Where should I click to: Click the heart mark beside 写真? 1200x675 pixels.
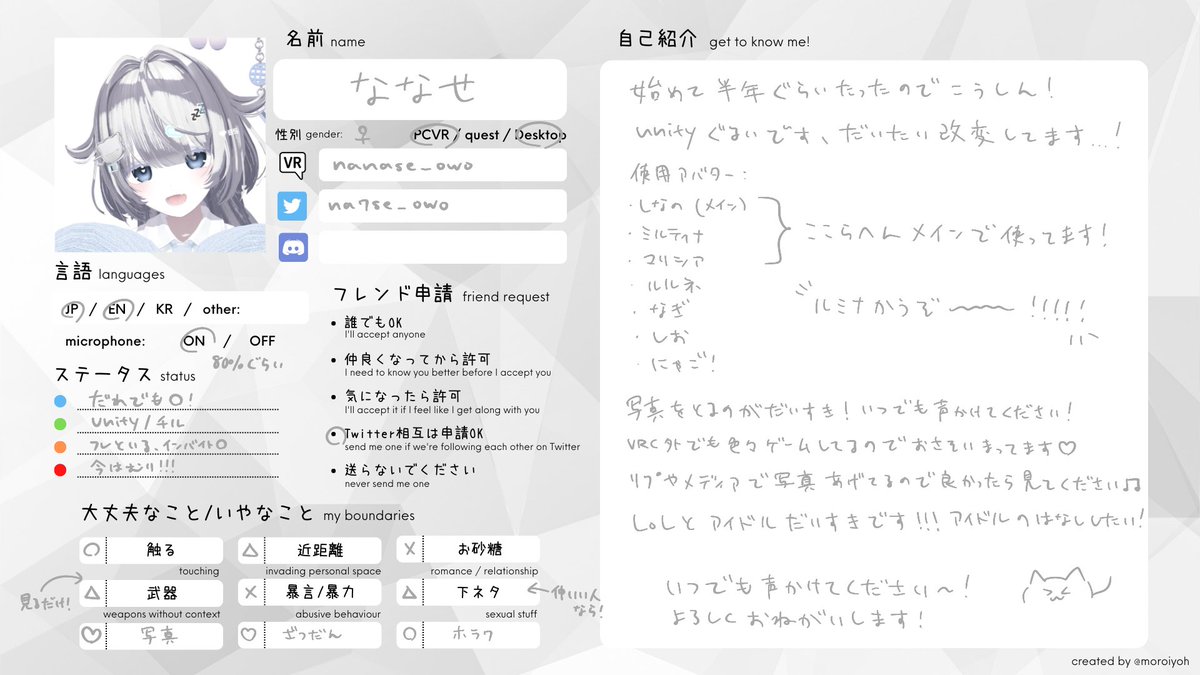pos(91,634)
